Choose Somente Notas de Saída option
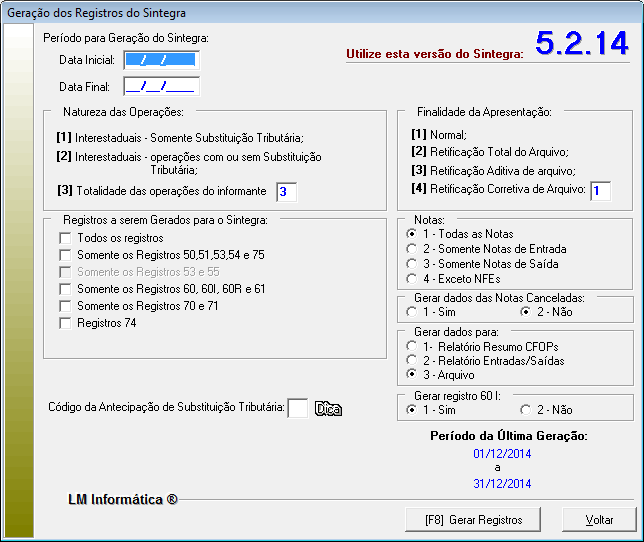The width and height of the screenshot is (644, 542). pyautogui.click(x=412, y=264)
